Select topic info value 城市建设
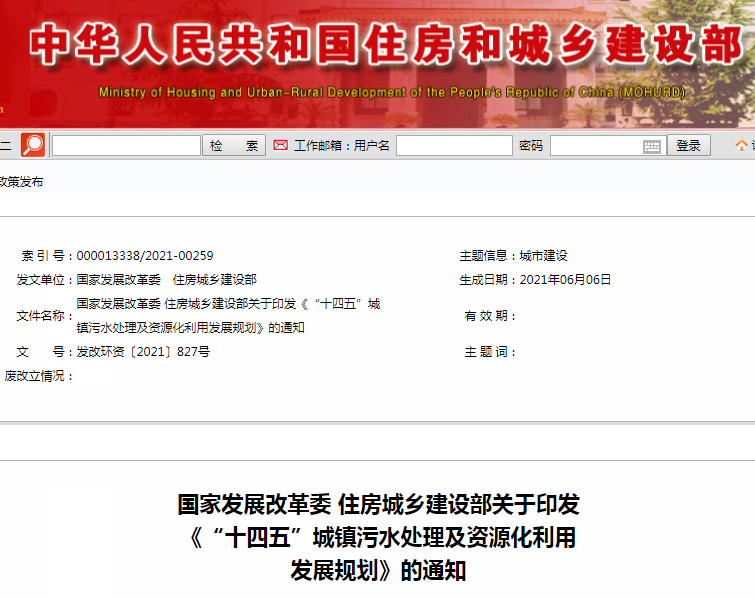The image size is (755, 598). click(x=544, y=256)
